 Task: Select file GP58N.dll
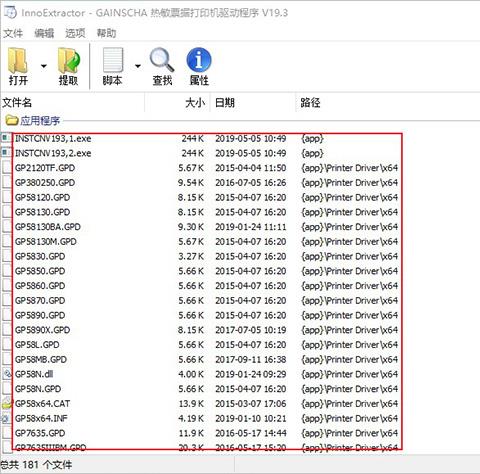(34, 374)
